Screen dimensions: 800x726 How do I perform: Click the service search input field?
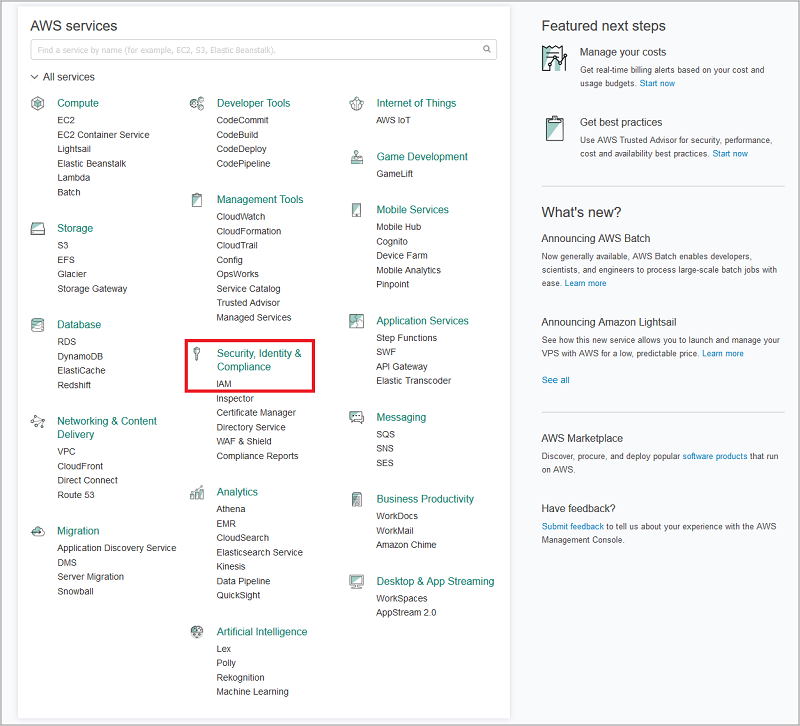(x=250, y=49)
